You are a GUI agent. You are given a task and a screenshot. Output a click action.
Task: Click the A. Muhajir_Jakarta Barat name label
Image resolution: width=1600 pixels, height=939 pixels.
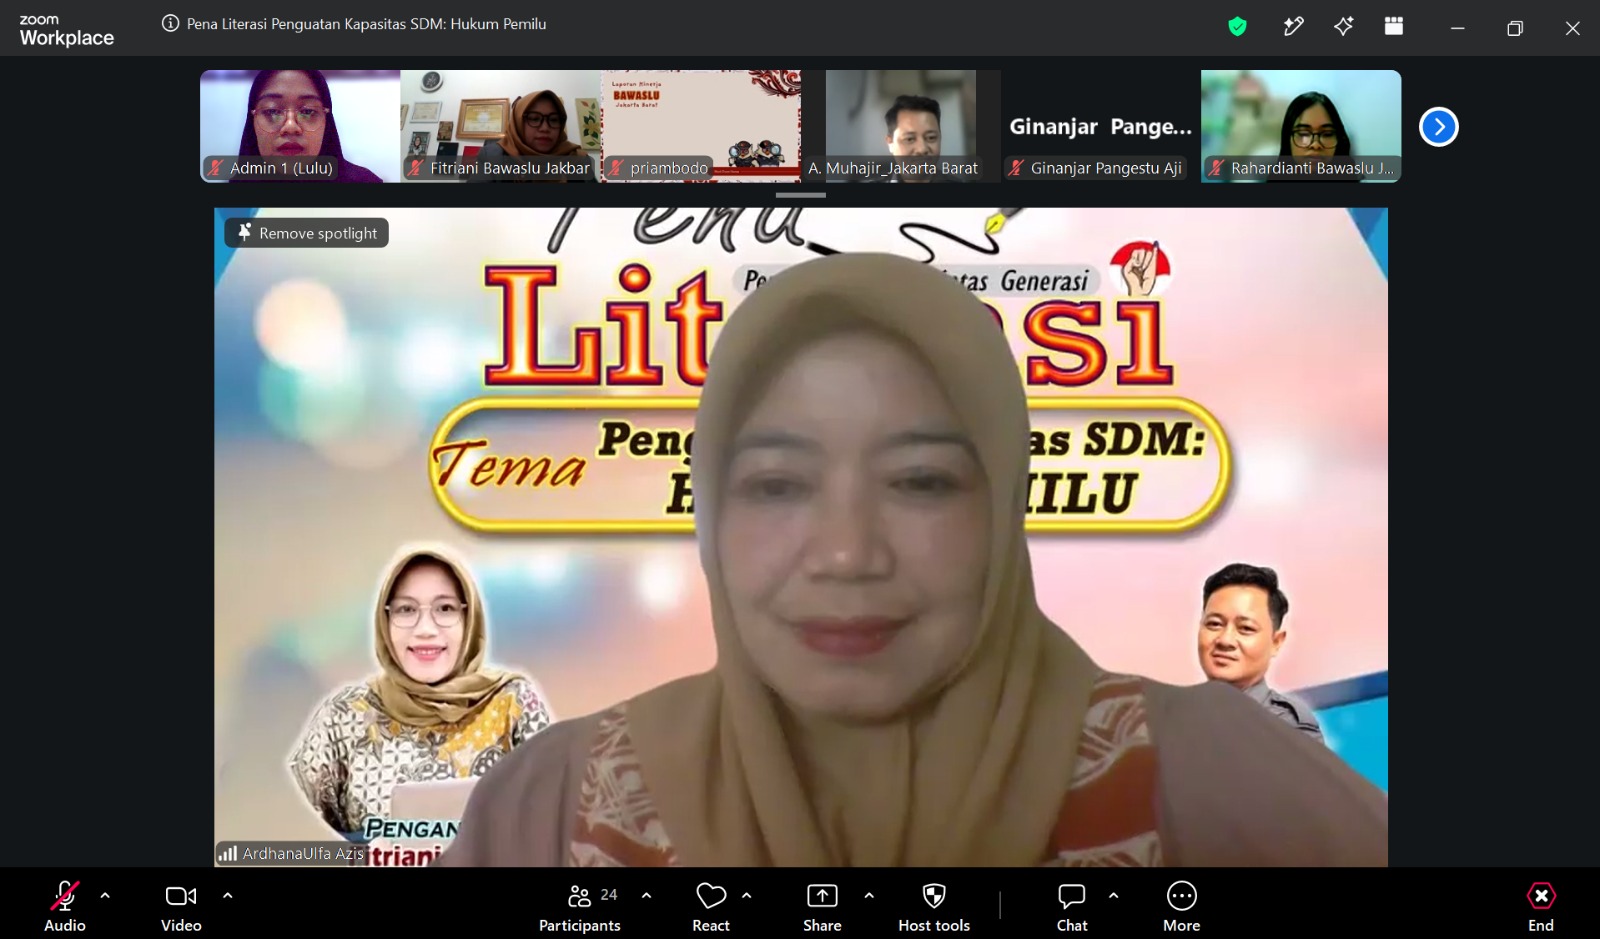point(893,168)
